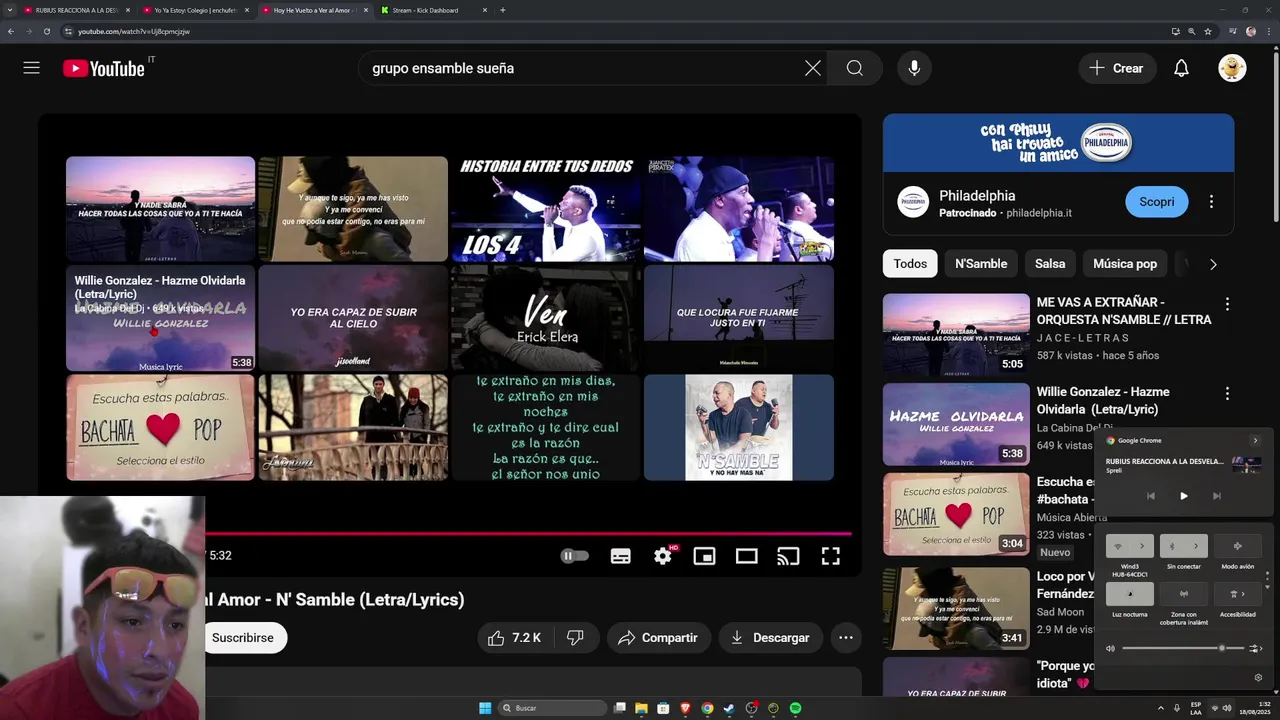
Task: Click the Windows Start button
Action: 485,708
